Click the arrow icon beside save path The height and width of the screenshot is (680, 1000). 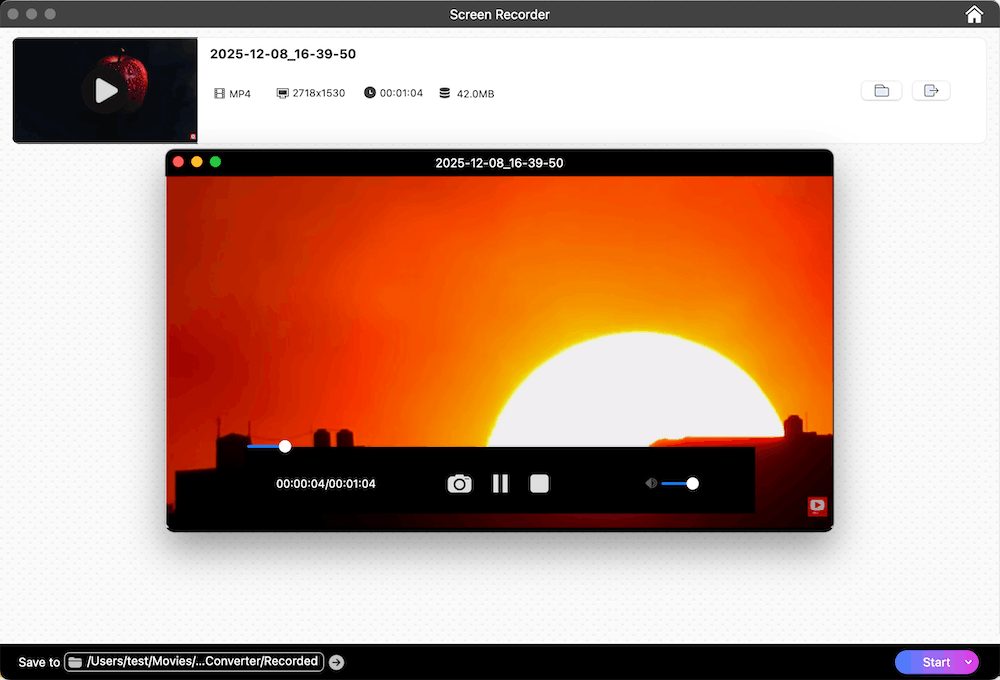tap(337, 662)
